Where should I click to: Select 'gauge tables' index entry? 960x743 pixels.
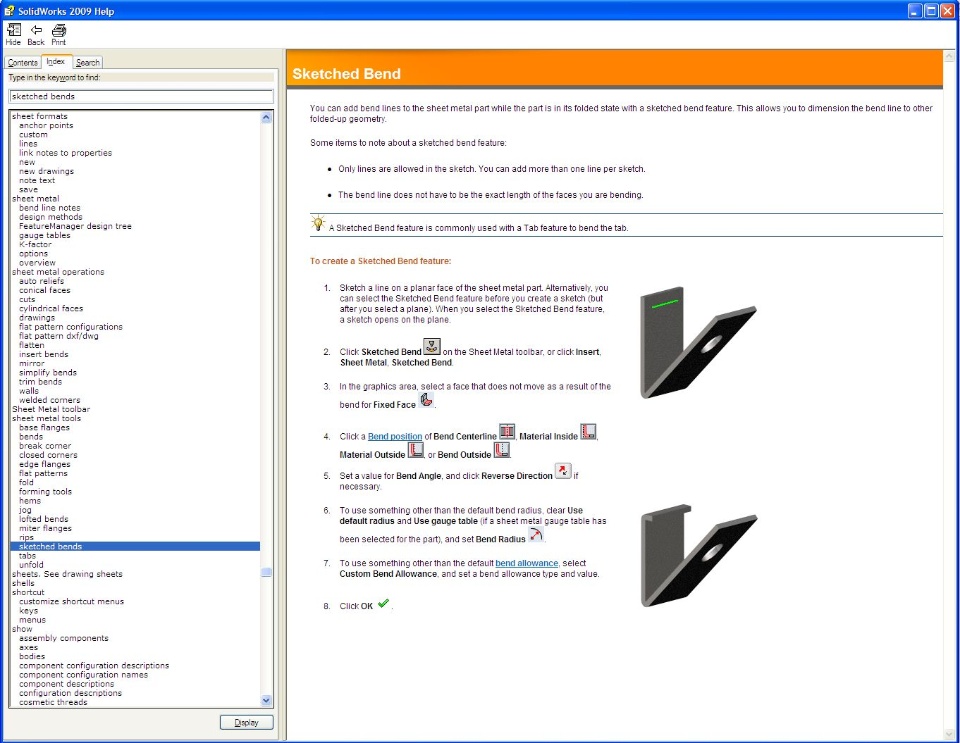(45, 236)
